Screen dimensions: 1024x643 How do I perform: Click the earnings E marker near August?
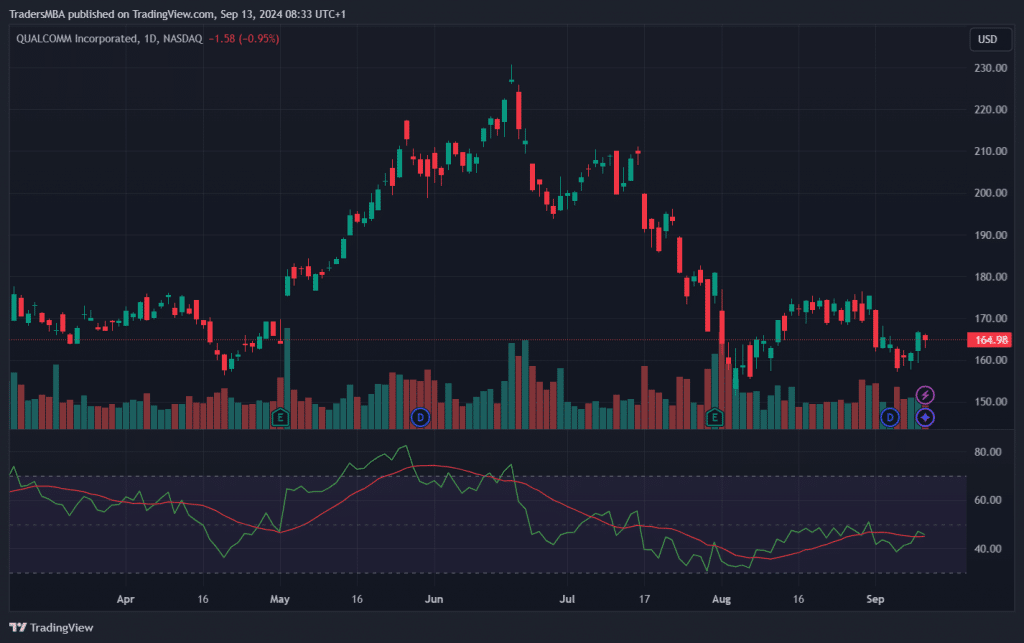tap(714, 416)
